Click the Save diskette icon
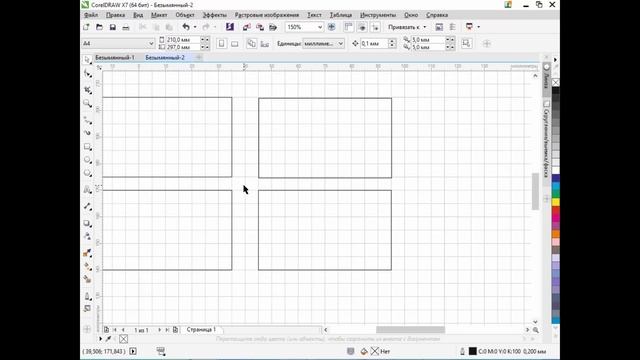 point(113,27)
